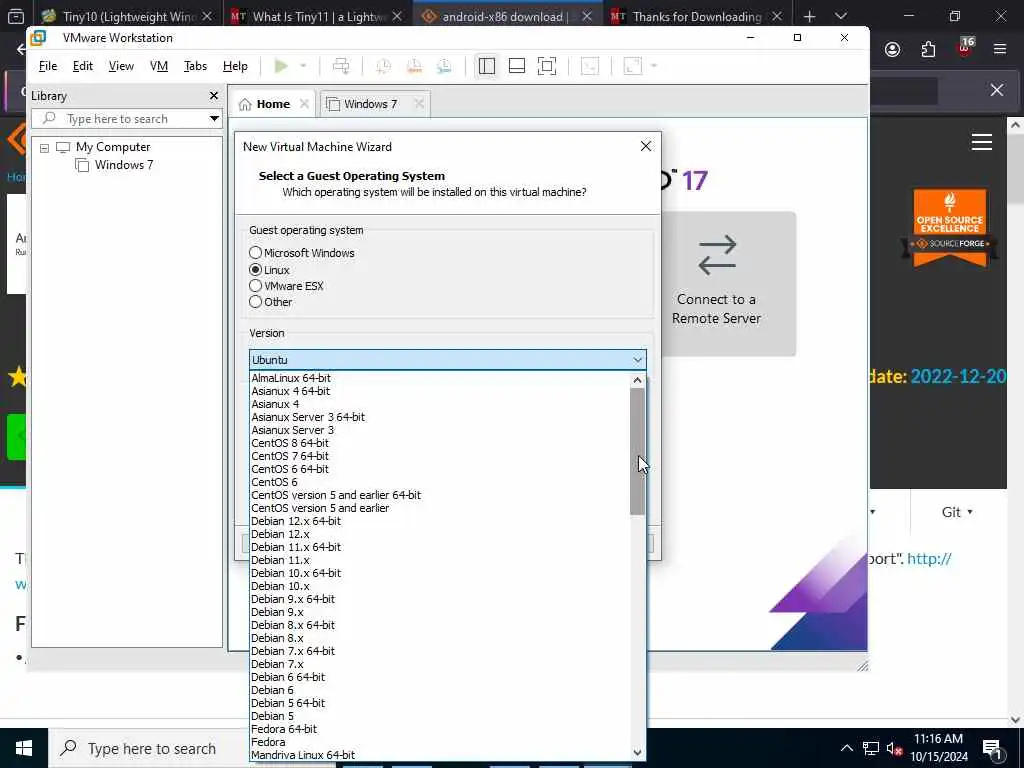
Task: Open the power options arrow beside play
Action: (x=302, y=66)
